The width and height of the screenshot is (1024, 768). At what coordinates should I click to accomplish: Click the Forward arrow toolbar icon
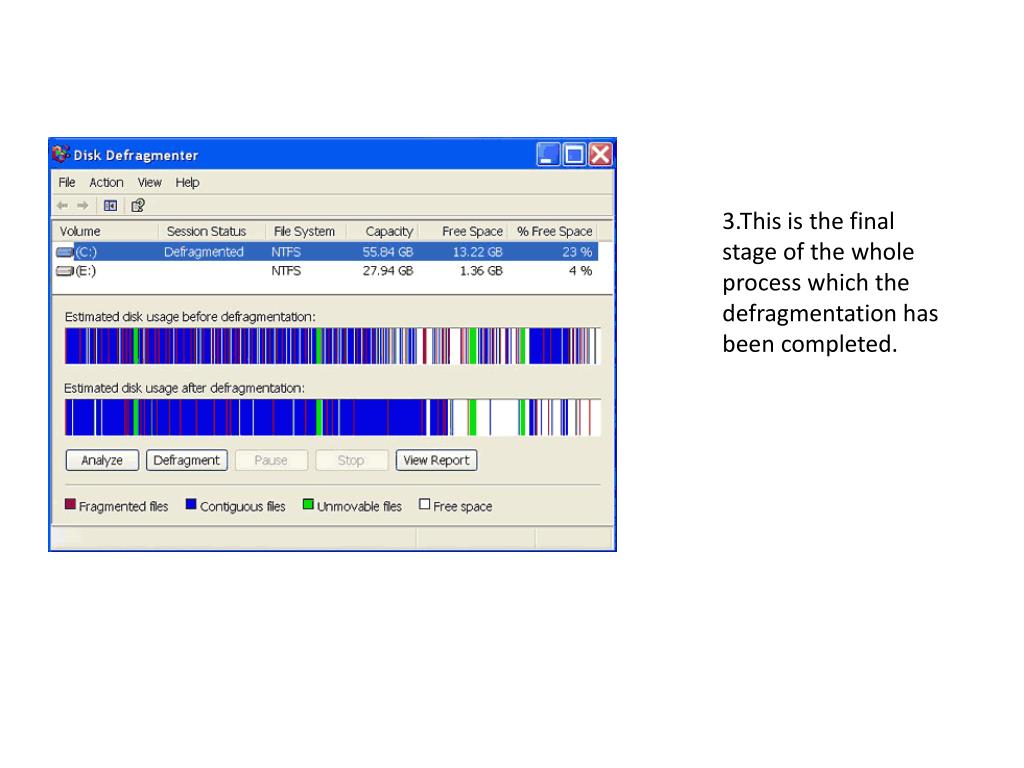pyautogui.click(x=82, y=206)
